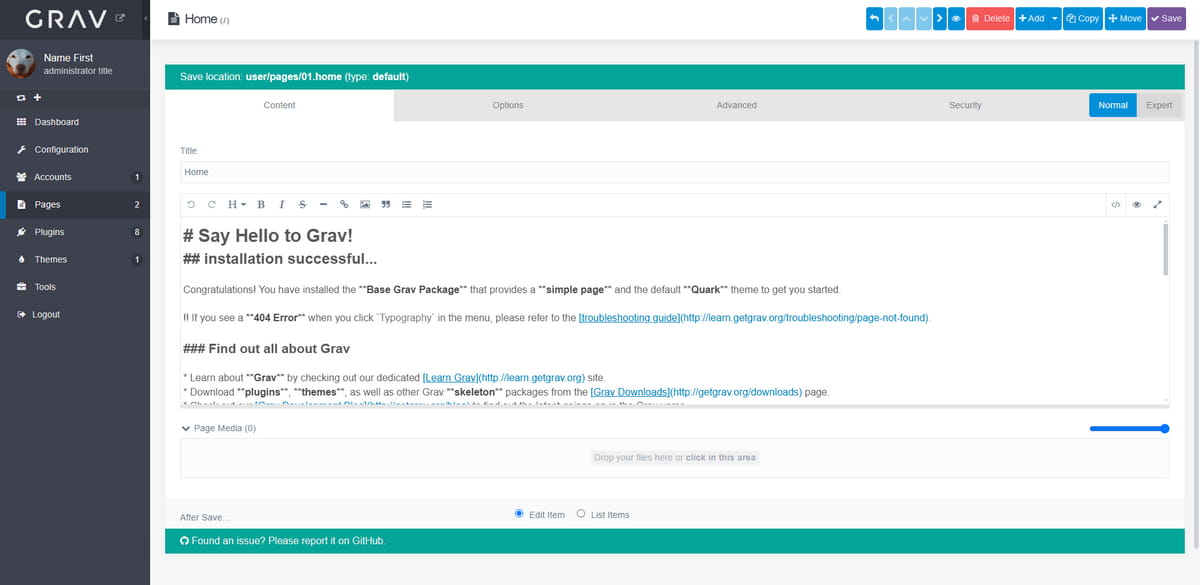The height and width of the screenshot is (585, 1200).
Task: Click the page file icon beside Home title
Action: tap(174, 18)
